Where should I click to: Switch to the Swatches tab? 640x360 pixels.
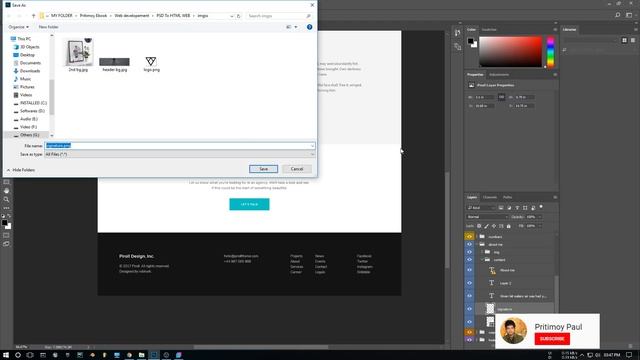[489, 30]
